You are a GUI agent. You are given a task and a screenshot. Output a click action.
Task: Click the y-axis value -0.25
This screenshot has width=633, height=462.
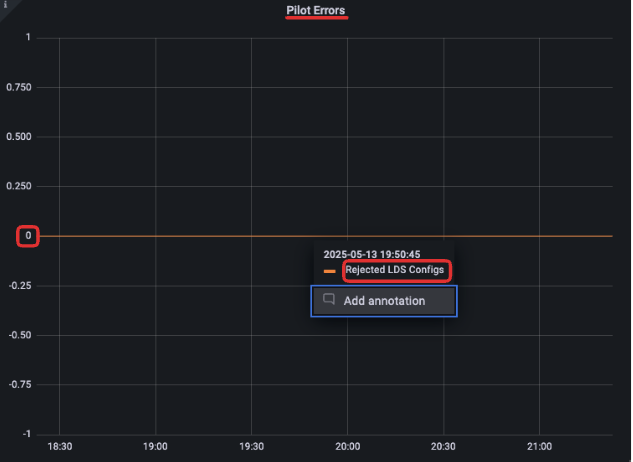pos(20,286)
